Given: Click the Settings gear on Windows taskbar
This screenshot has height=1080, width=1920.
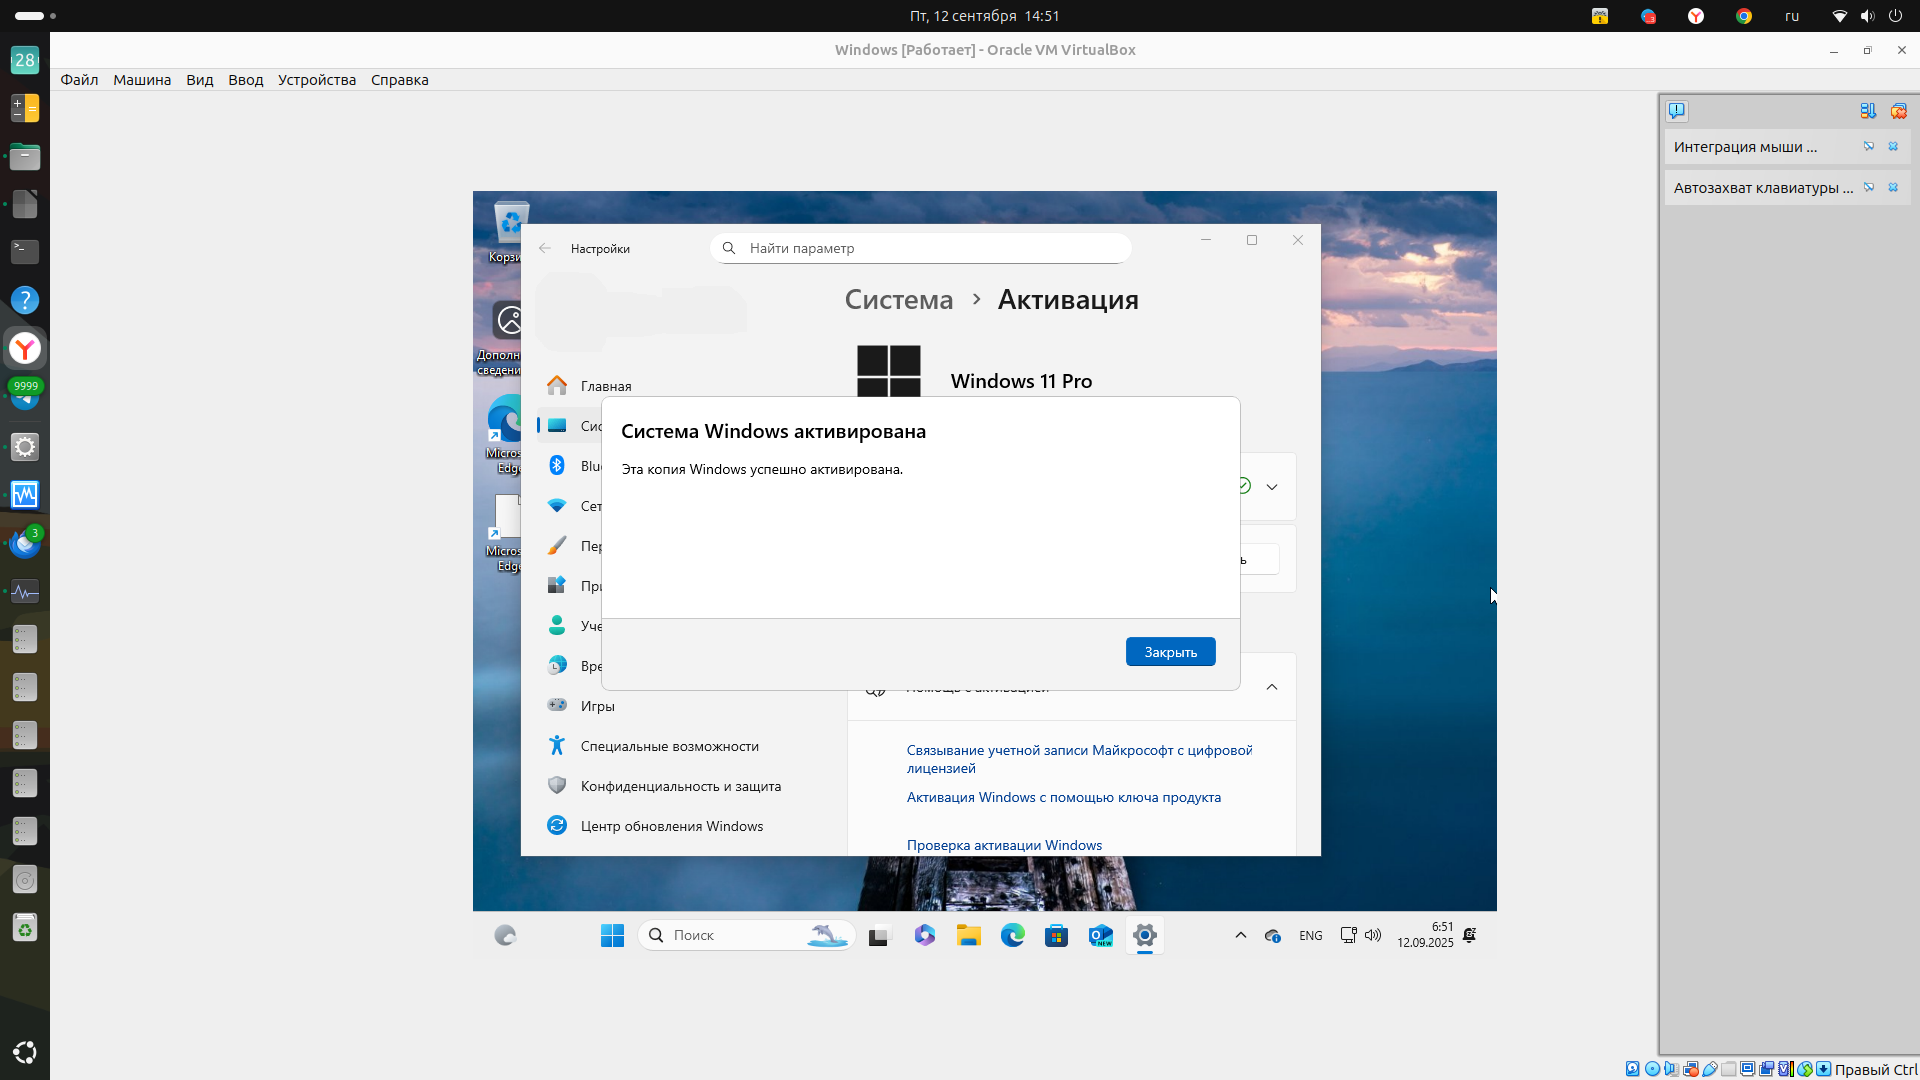Looking at the screenshot, I should coord(1145,935).
